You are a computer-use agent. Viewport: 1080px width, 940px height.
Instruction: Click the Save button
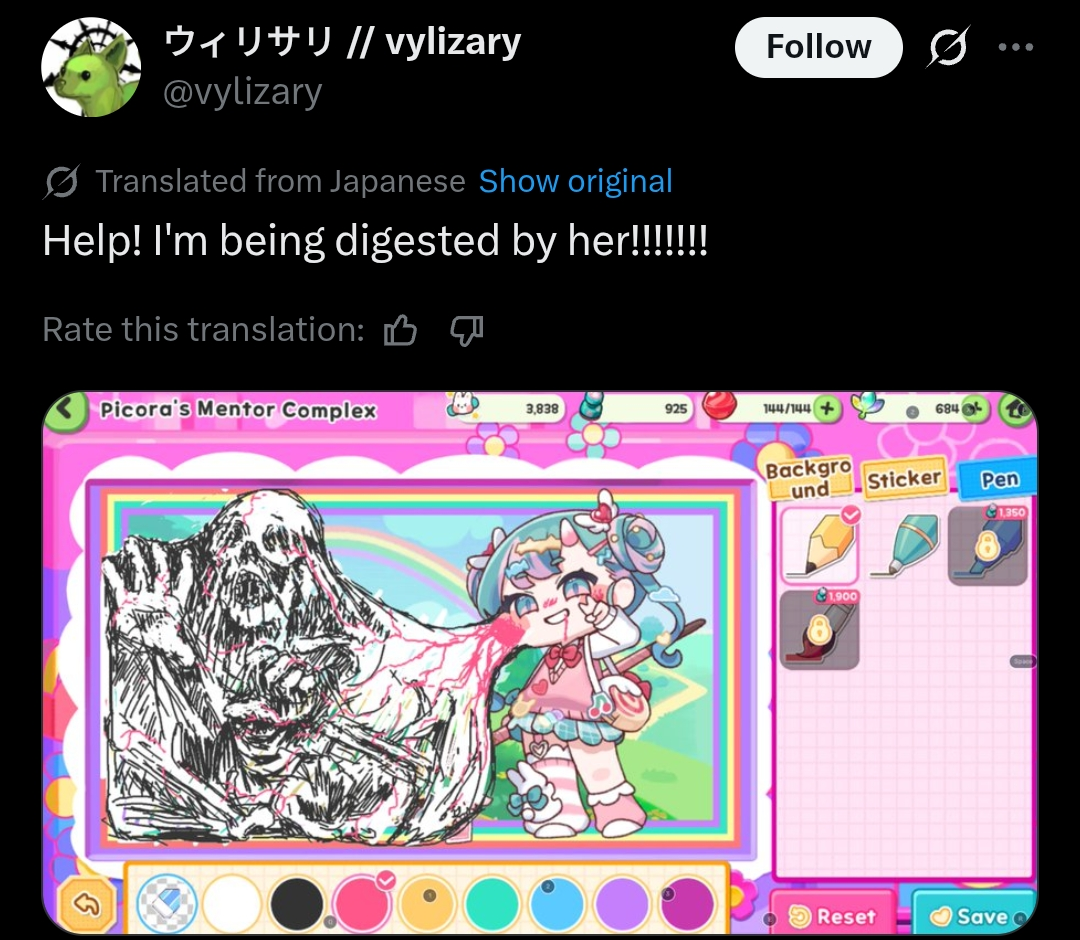click(973, 915)
